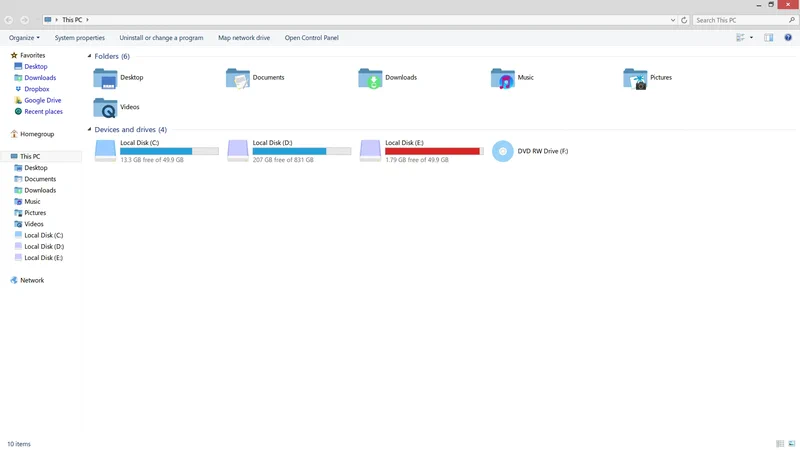Open the Pictures folder icon
The width and height of the screenshot is (800, 450).
tap(635, 78)
